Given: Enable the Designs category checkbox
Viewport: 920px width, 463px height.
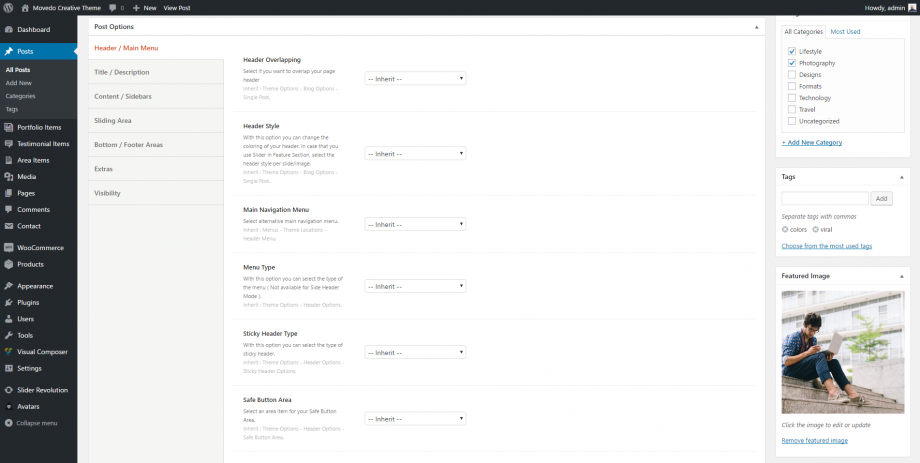Looking at the screenshot, I should pos(792,74).
